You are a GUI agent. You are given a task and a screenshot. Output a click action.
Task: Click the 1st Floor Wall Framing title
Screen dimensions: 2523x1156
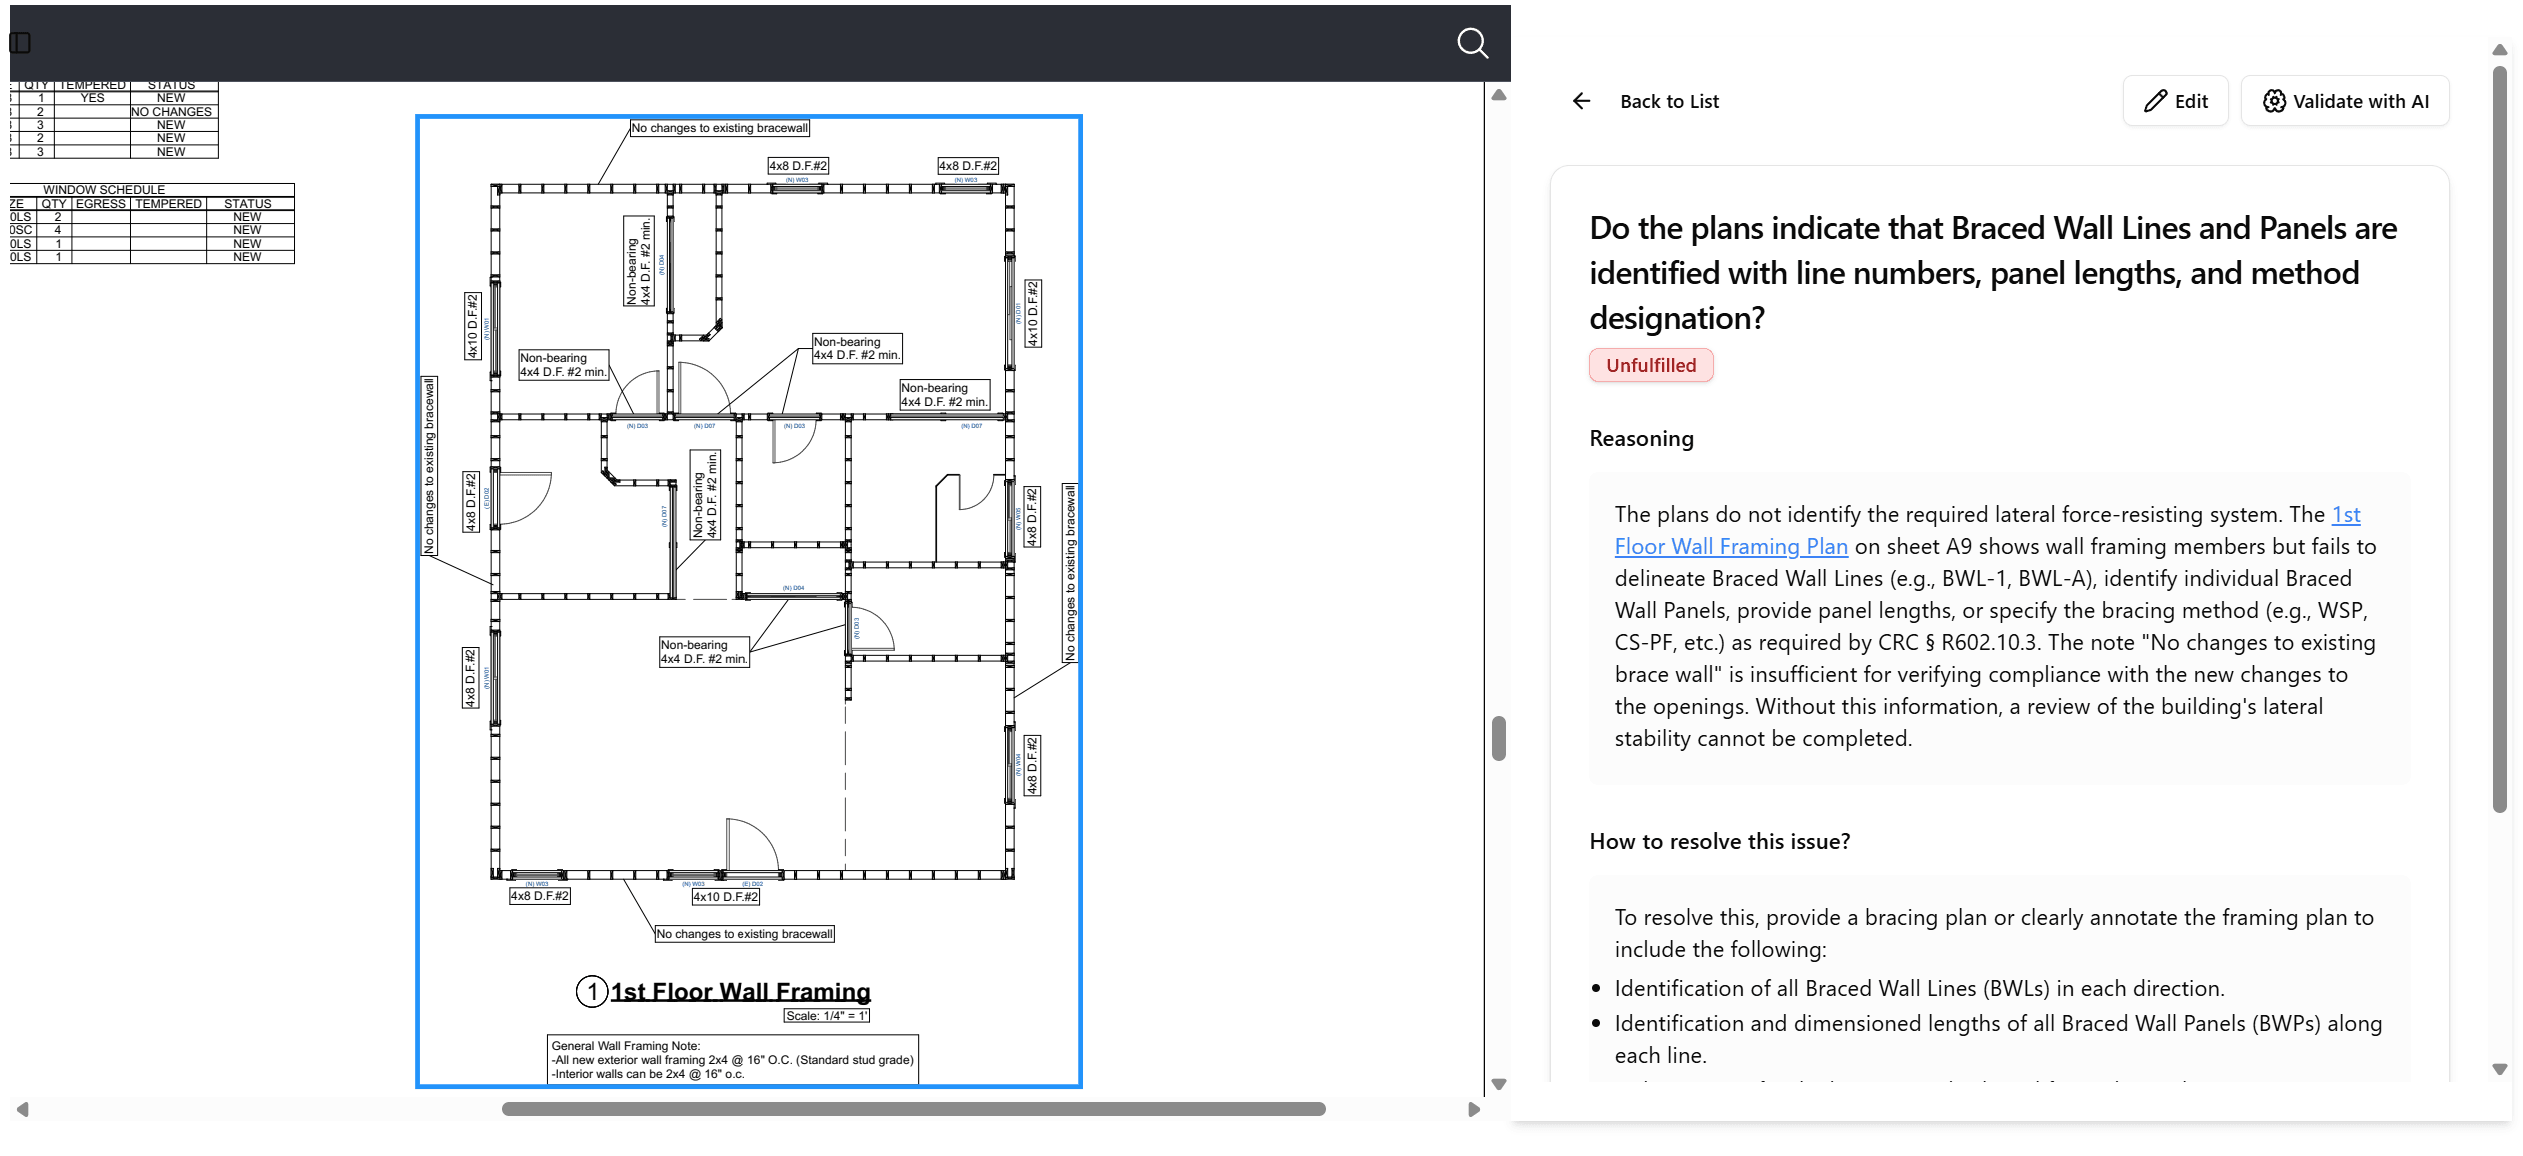tap(740, 991)
